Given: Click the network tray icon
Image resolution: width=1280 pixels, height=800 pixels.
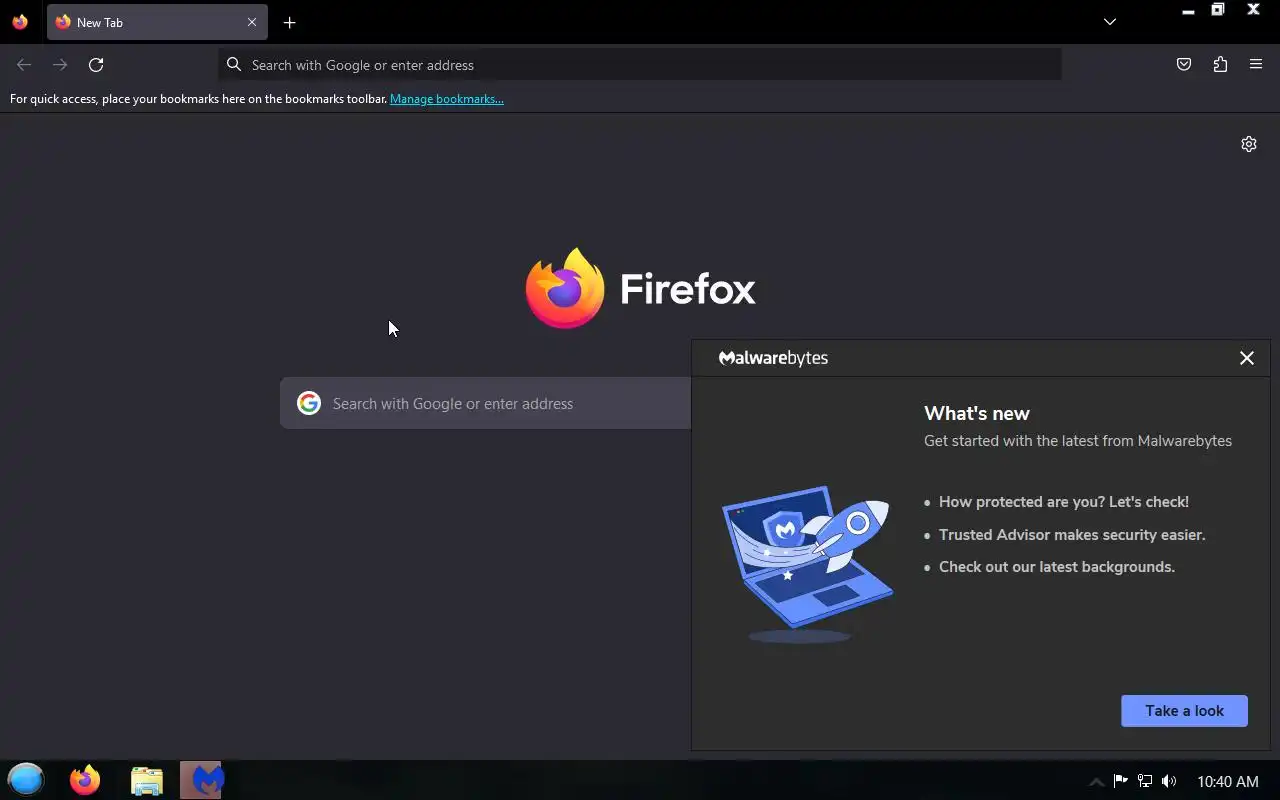Looking at the screenshot, I should [1145, 781].
